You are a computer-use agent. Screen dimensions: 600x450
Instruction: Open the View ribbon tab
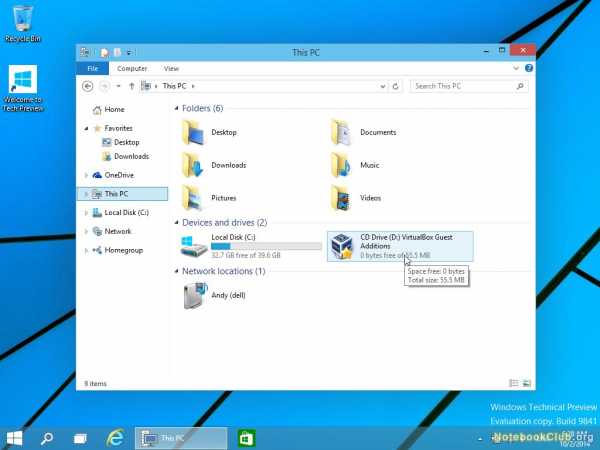click(171, 68)
